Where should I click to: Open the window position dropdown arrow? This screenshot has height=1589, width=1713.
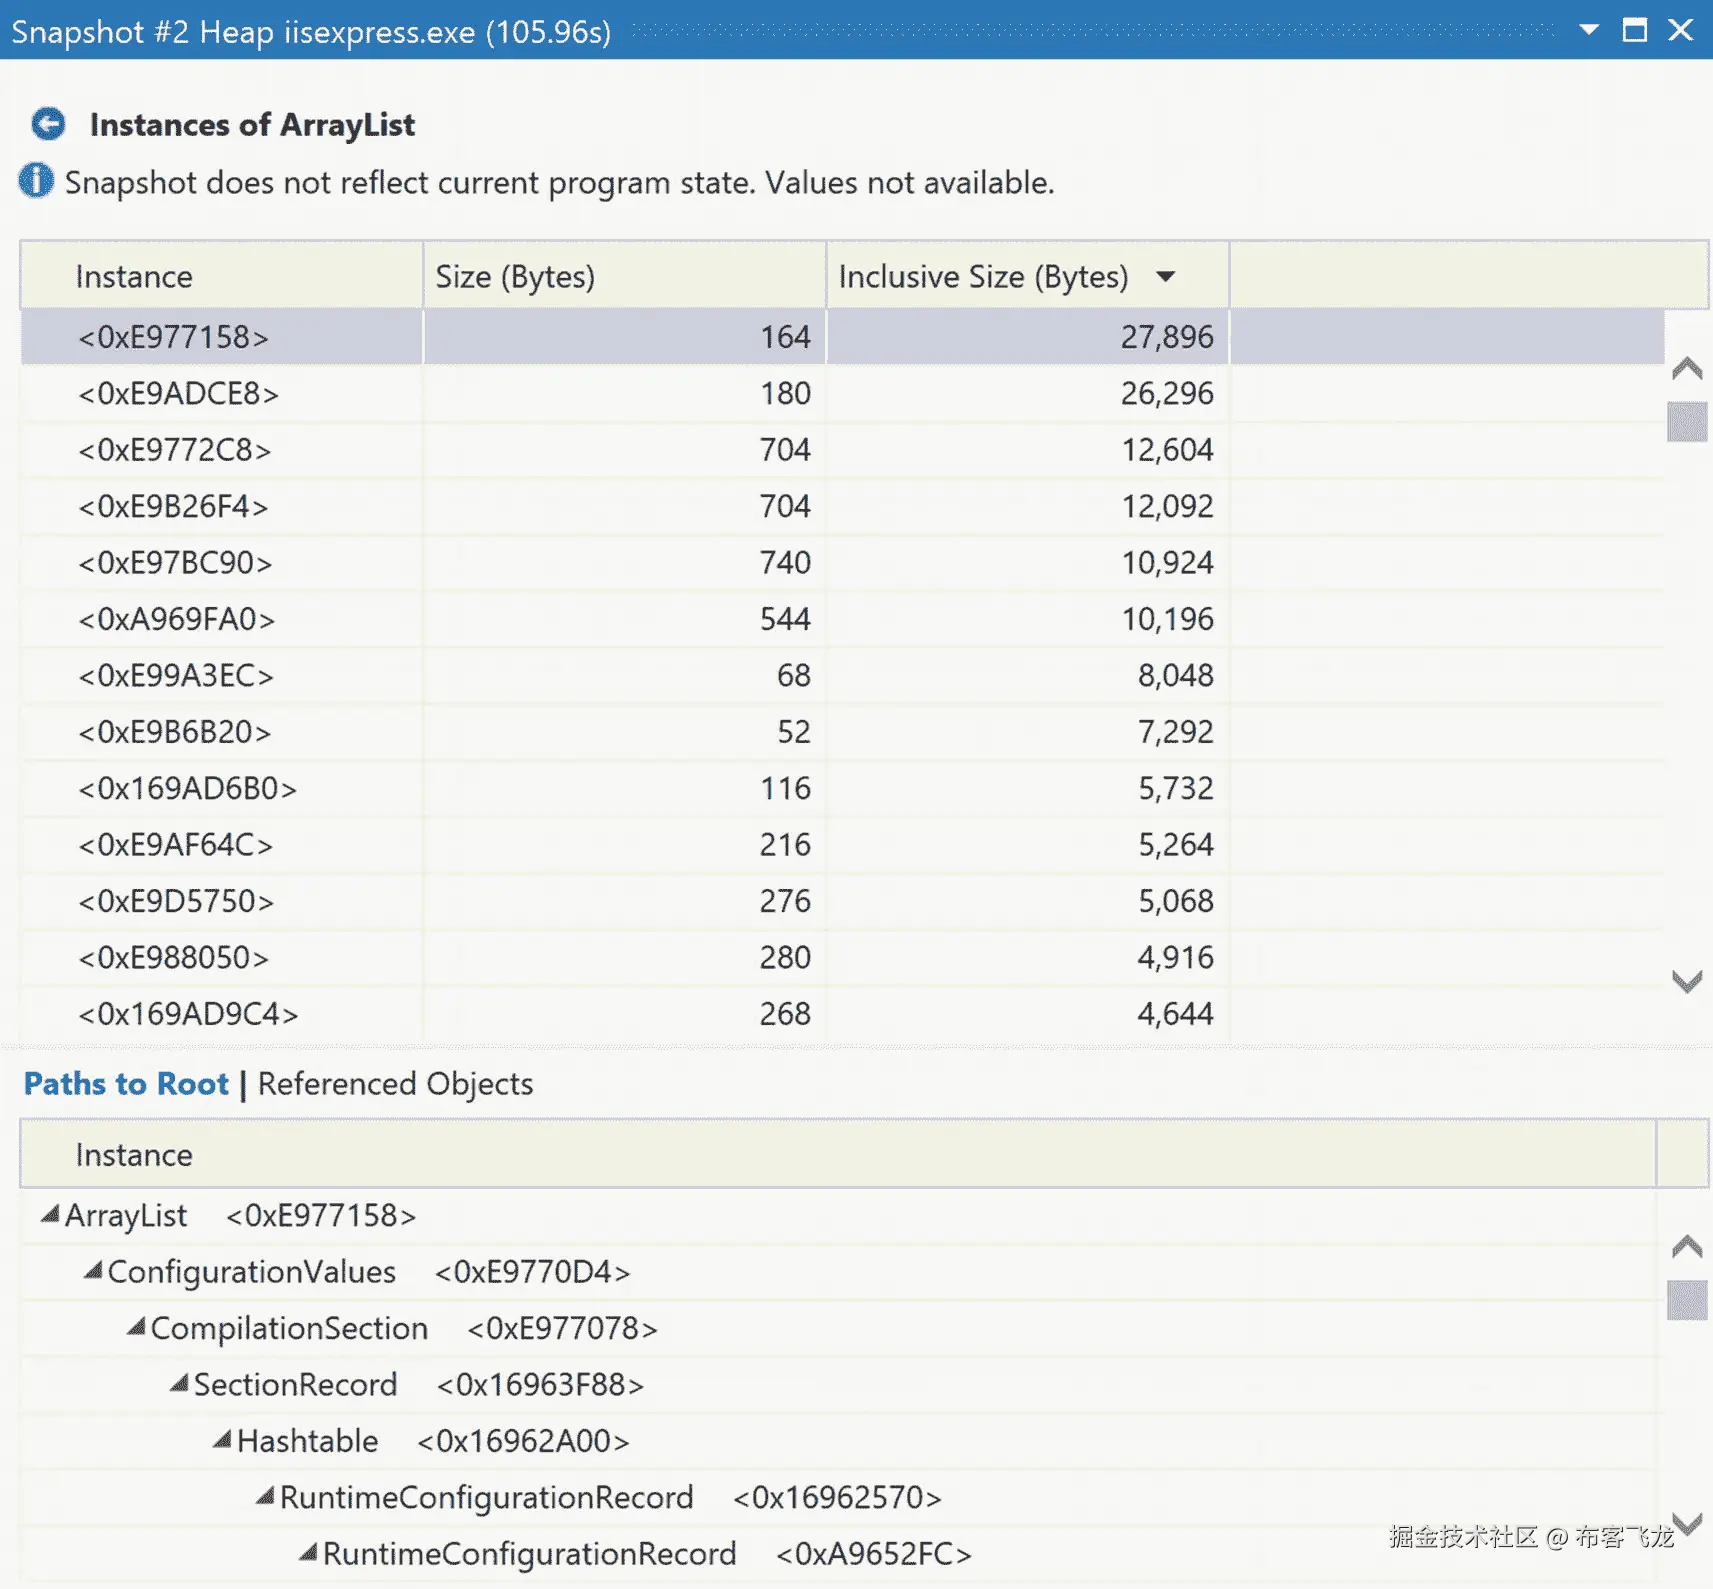click(1588, 30)
